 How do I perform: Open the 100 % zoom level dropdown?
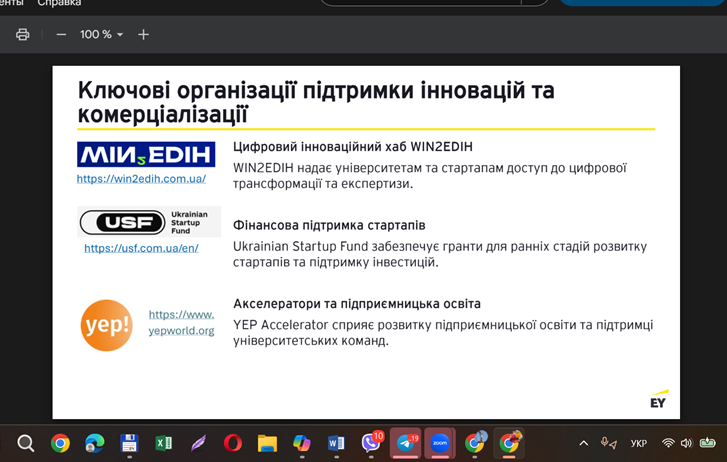click(x=101, y=34)
